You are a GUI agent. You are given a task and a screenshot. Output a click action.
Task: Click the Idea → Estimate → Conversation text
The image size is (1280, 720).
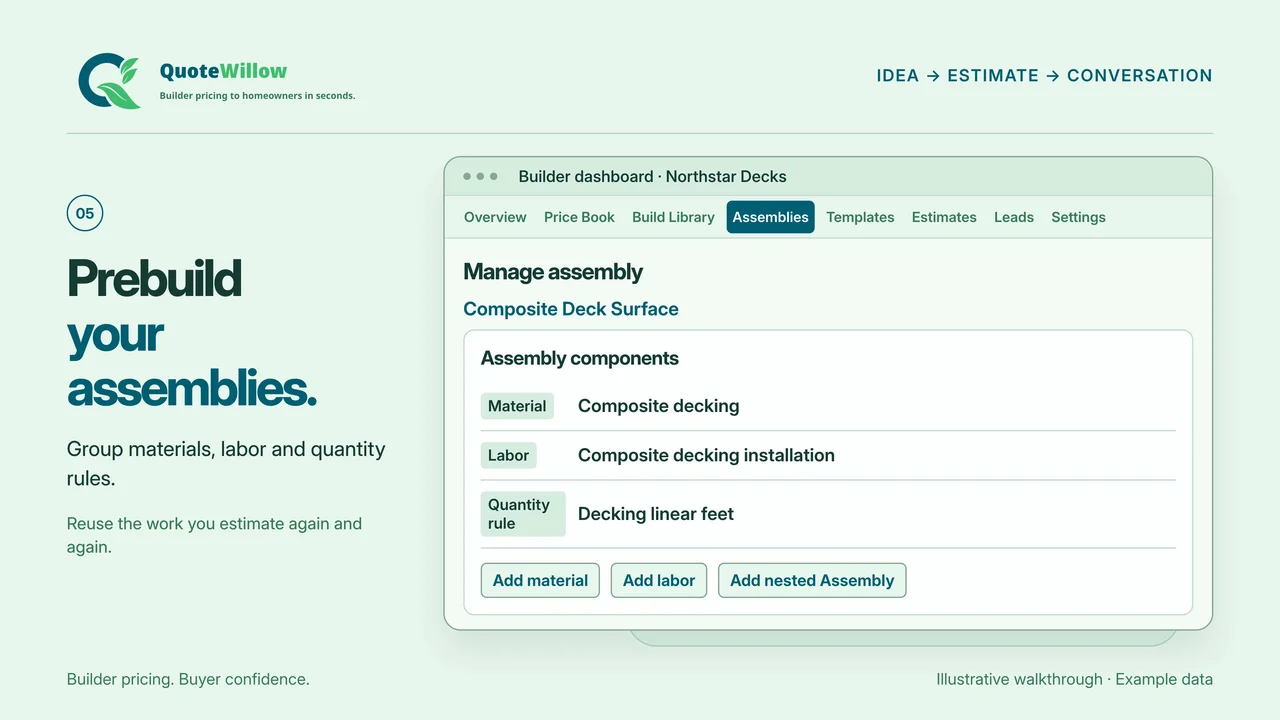[1044, 75]
